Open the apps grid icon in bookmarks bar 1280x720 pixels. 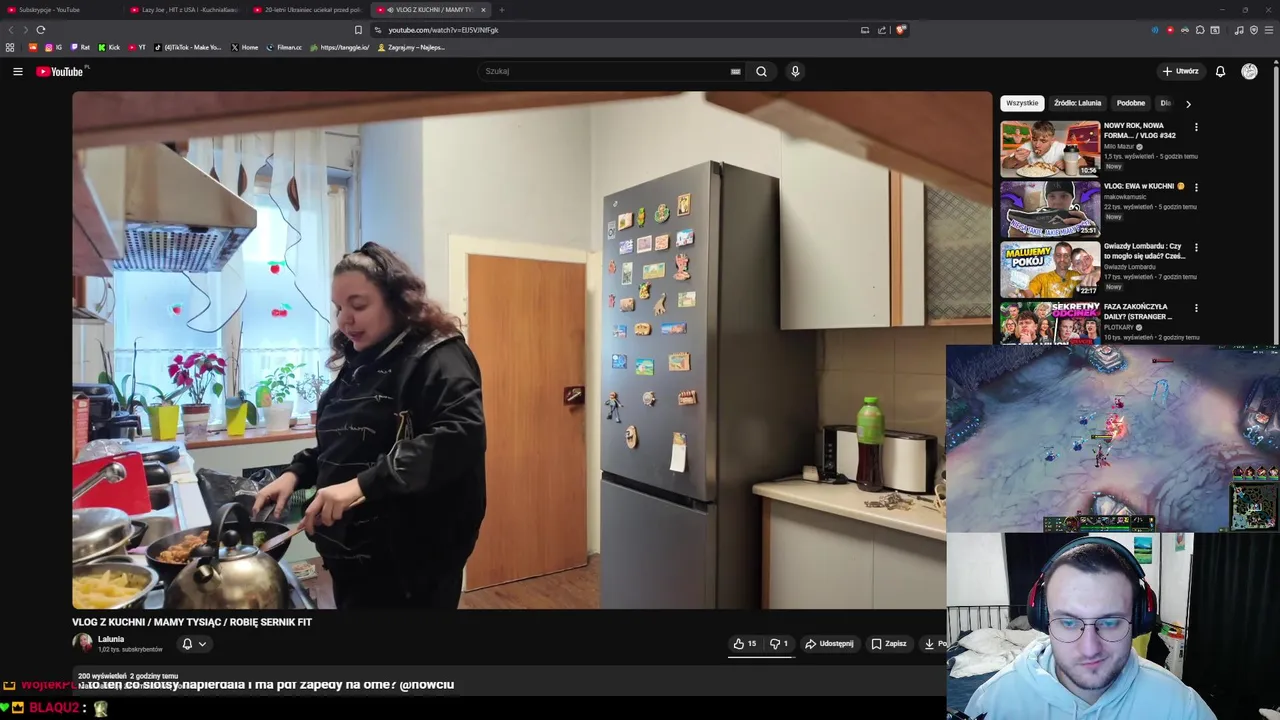click(10, 47)
